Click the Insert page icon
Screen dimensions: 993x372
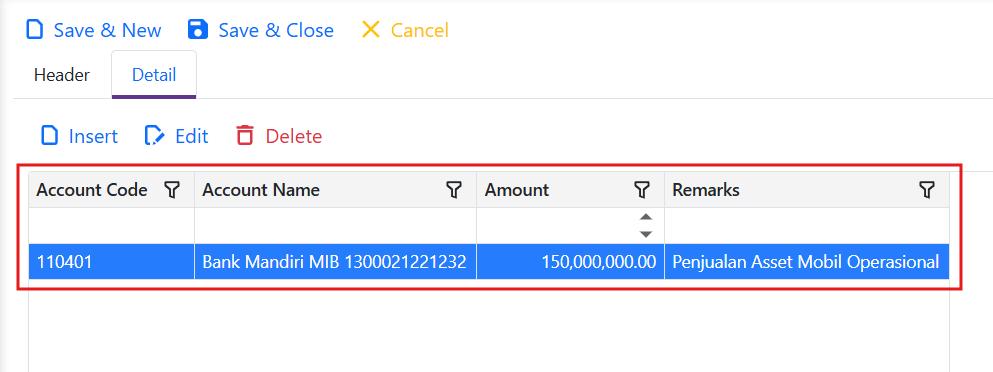pos(49,136)
